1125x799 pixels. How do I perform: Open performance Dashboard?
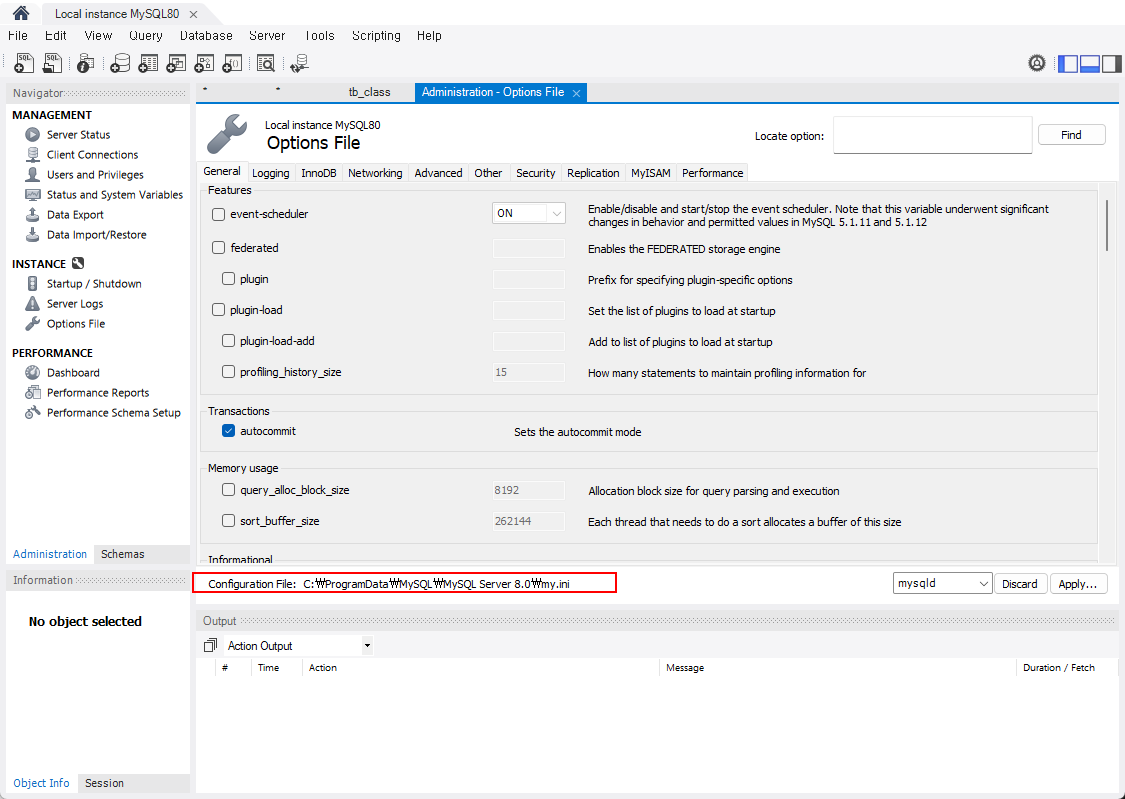[x=73, y=373]
